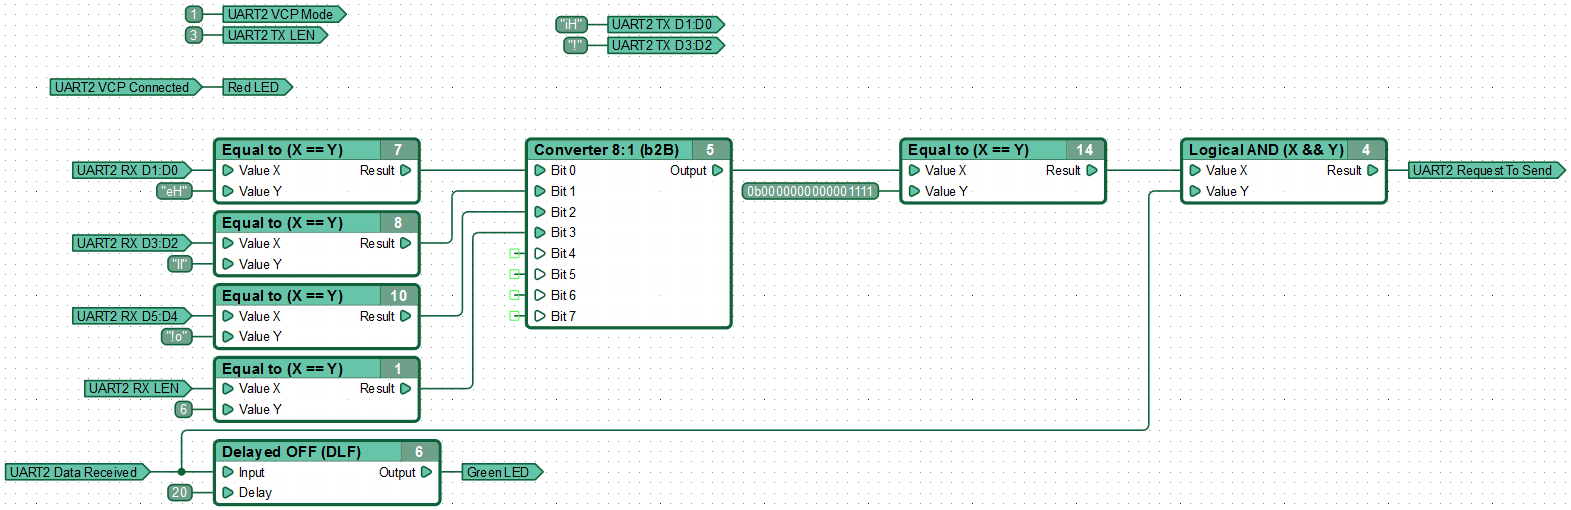The image size is (1571, 510).
Task: Click the Value Y pin of block 14
Action: point(914,191)
